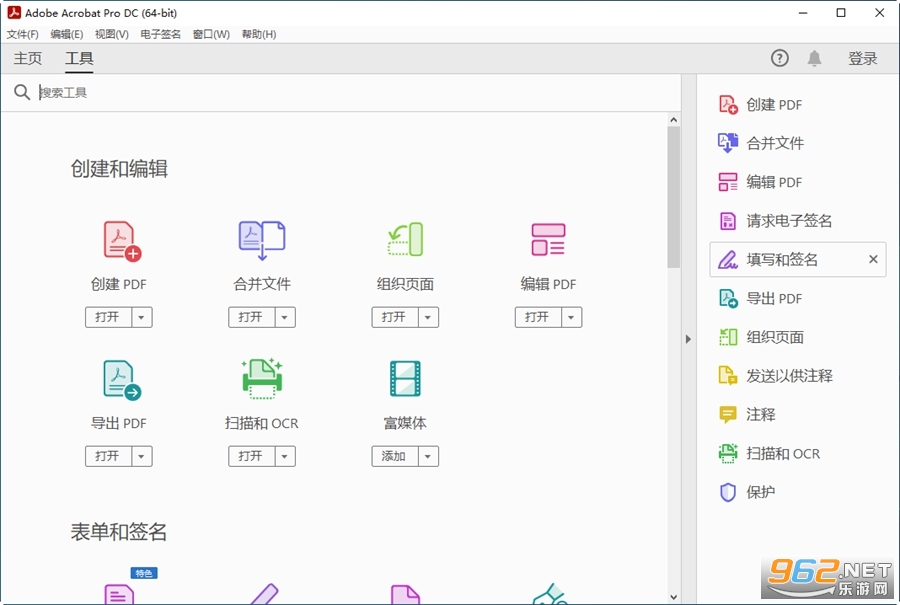Click the 创建 PDF icon in the main grid
Viewport: 900px width, 605px height.
point(122,241)
